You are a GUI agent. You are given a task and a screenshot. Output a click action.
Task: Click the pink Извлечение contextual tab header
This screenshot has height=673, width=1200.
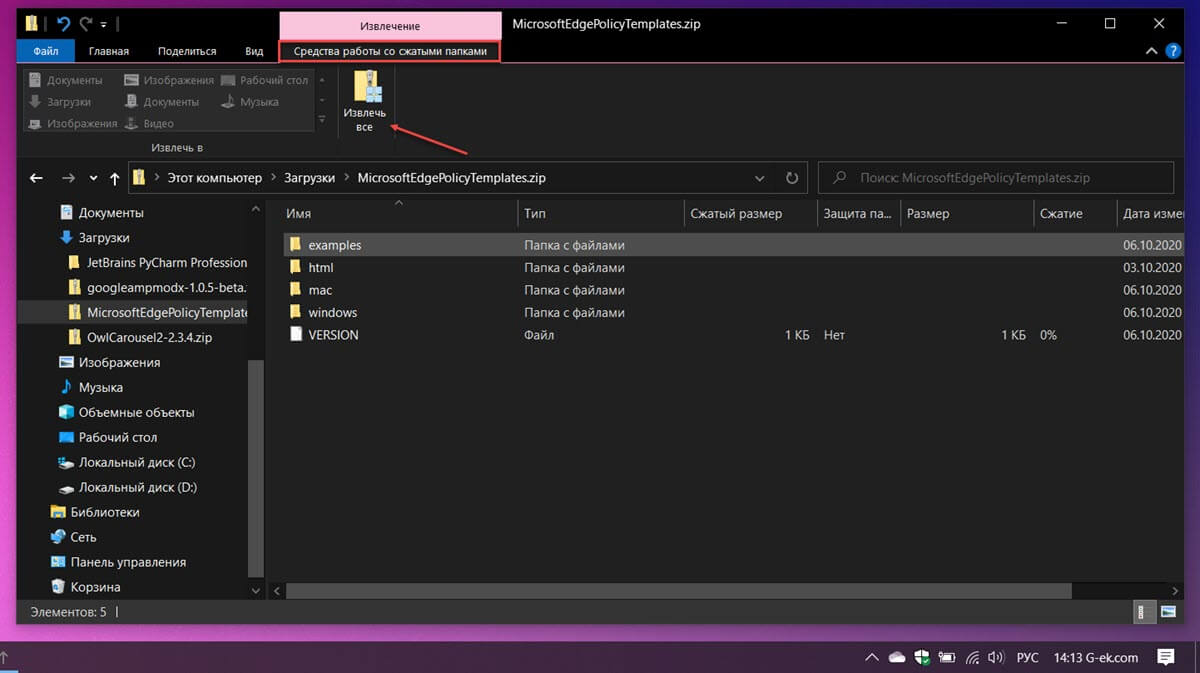pos(390,25)
